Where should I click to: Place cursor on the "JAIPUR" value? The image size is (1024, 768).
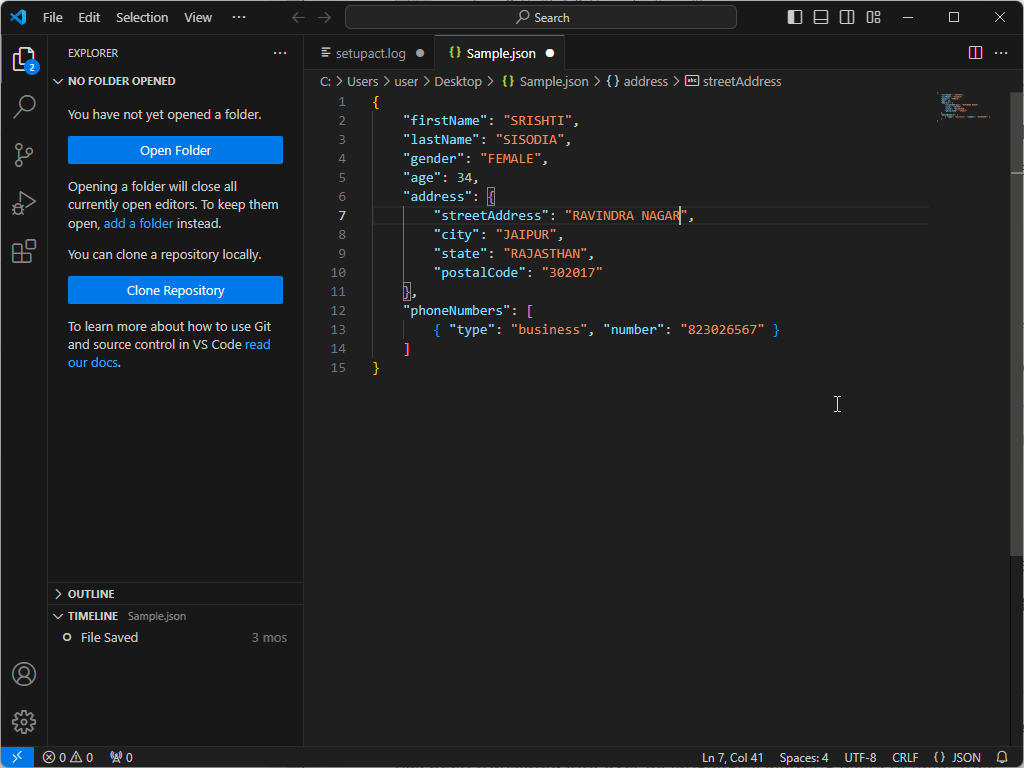(526, 234)
